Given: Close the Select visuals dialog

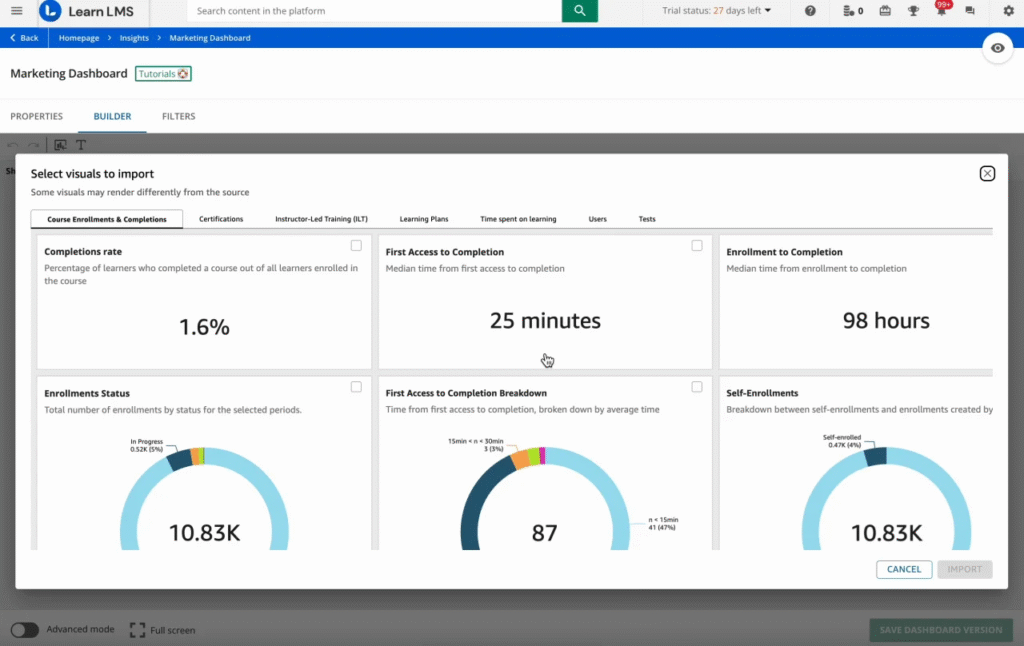Looking at the screenshot, I should (987, 173).
